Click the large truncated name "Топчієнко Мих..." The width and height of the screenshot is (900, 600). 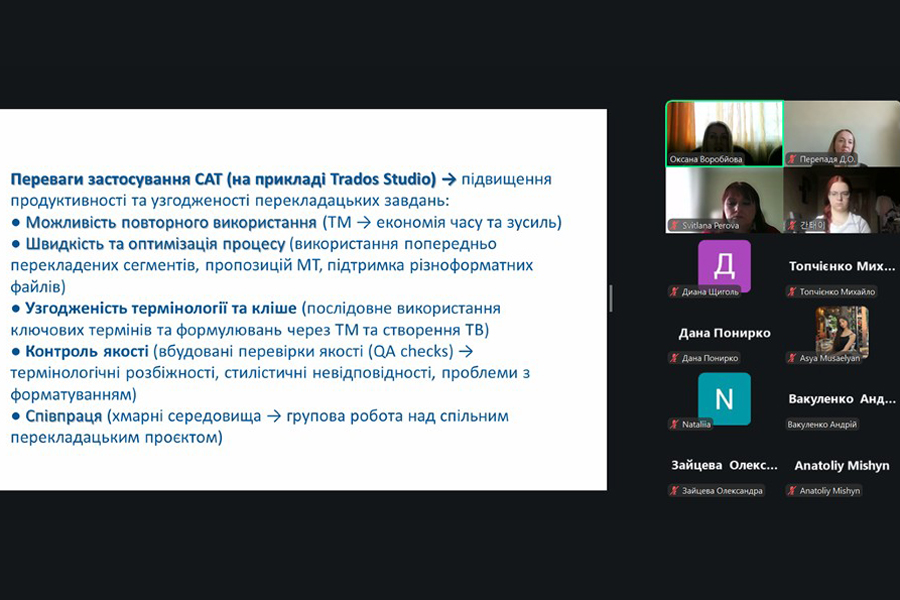click(841, 266)
